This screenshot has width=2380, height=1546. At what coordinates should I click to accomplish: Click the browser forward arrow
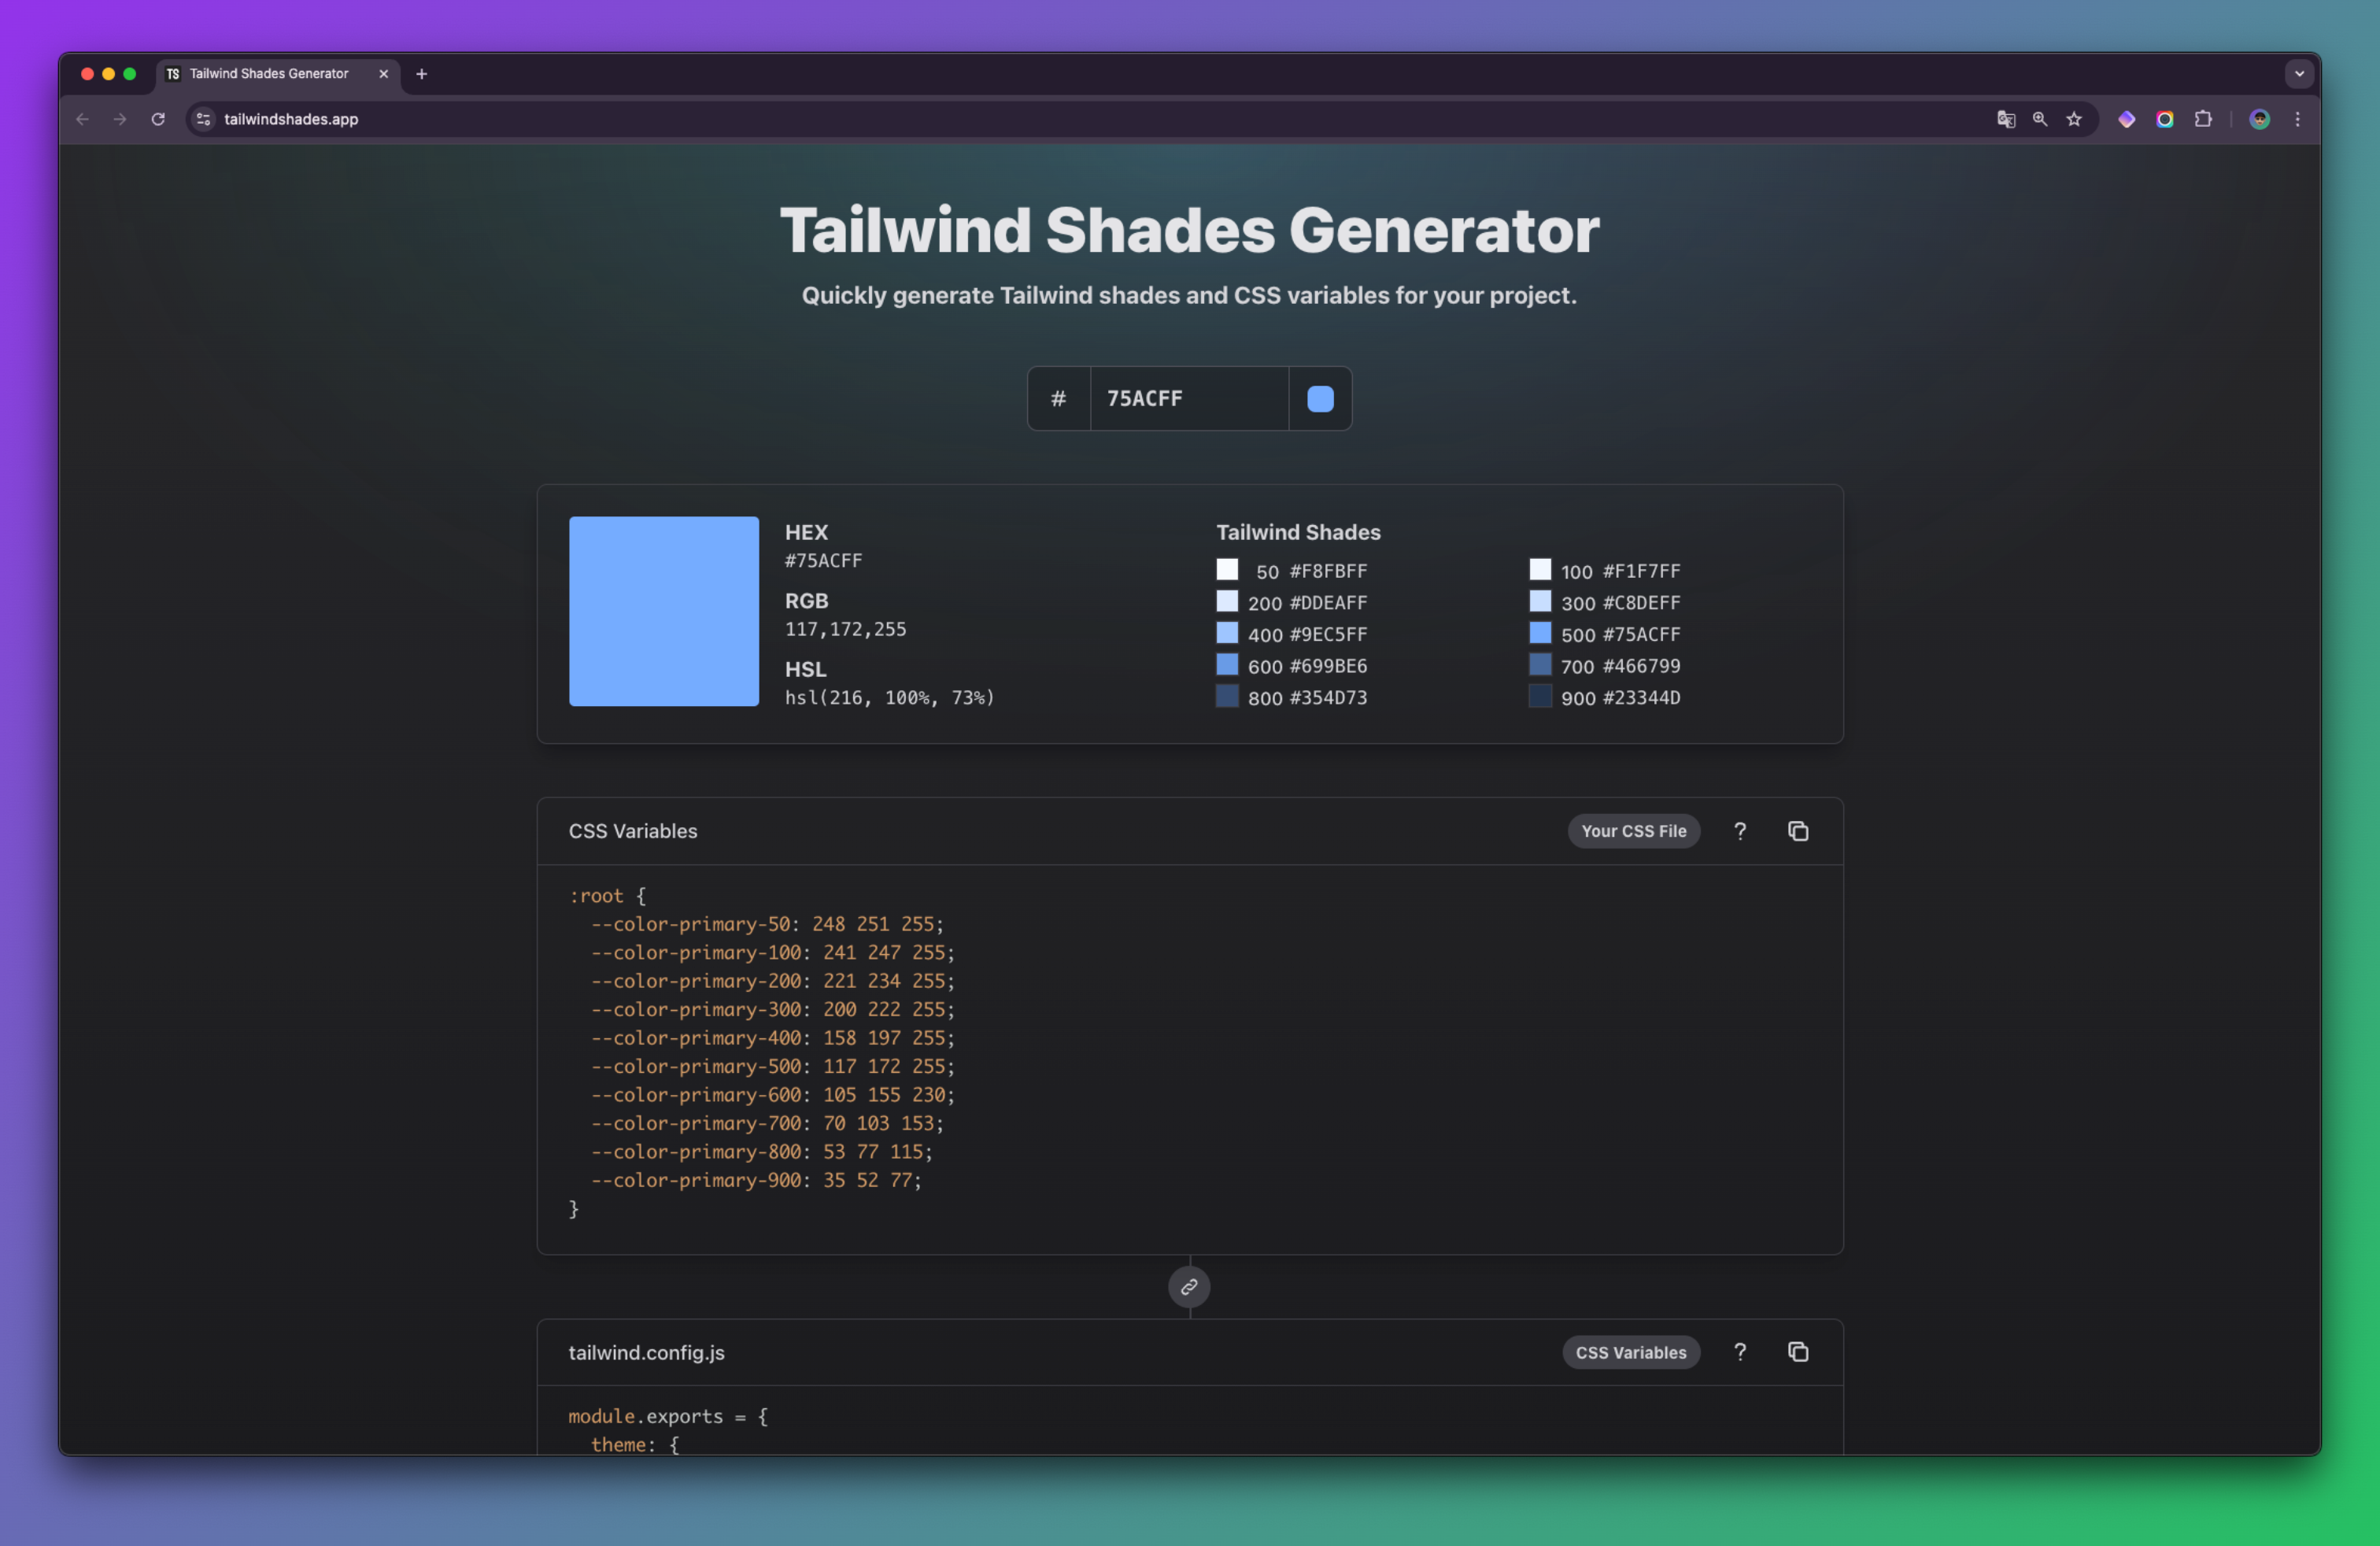[x=120, y=119]
